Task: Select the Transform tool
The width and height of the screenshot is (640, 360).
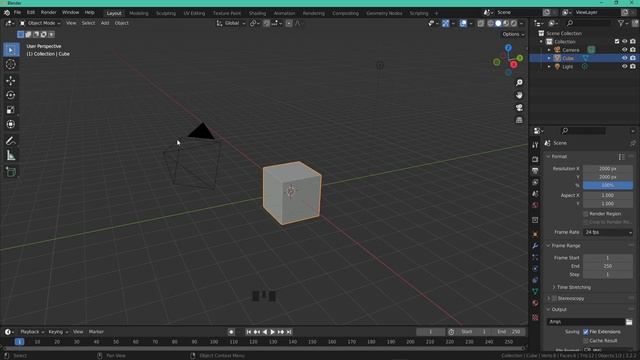Action: tap(11, 124)
